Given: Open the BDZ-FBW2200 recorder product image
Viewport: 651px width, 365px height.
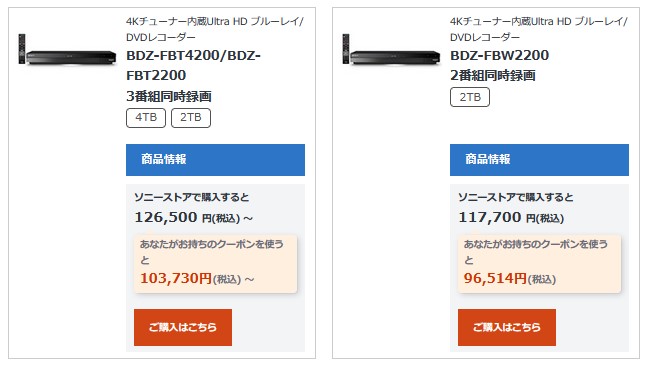Looking at the screenshot, I should coord(391,50).
